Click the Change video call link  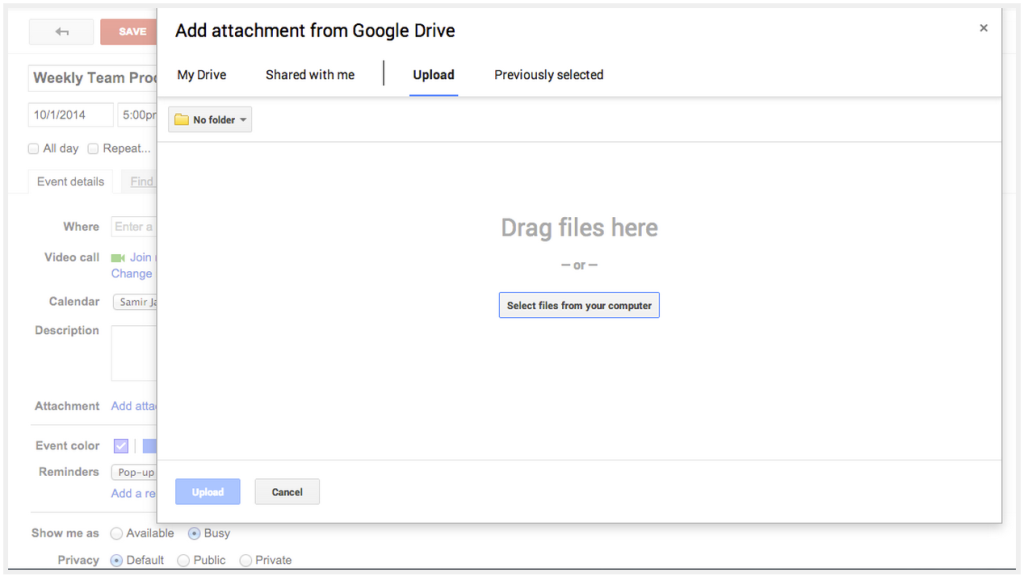tap(131, 274)
